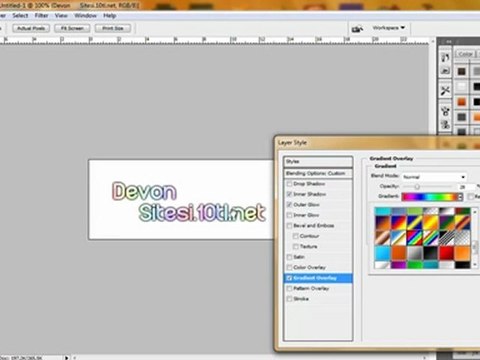Select Styles in Layer Style list

click(x=318, y=162)
